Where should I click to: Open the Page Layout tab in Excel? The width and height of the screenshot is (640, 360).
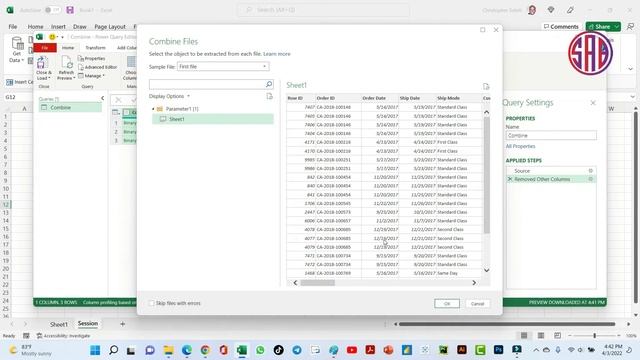point(110,27)
